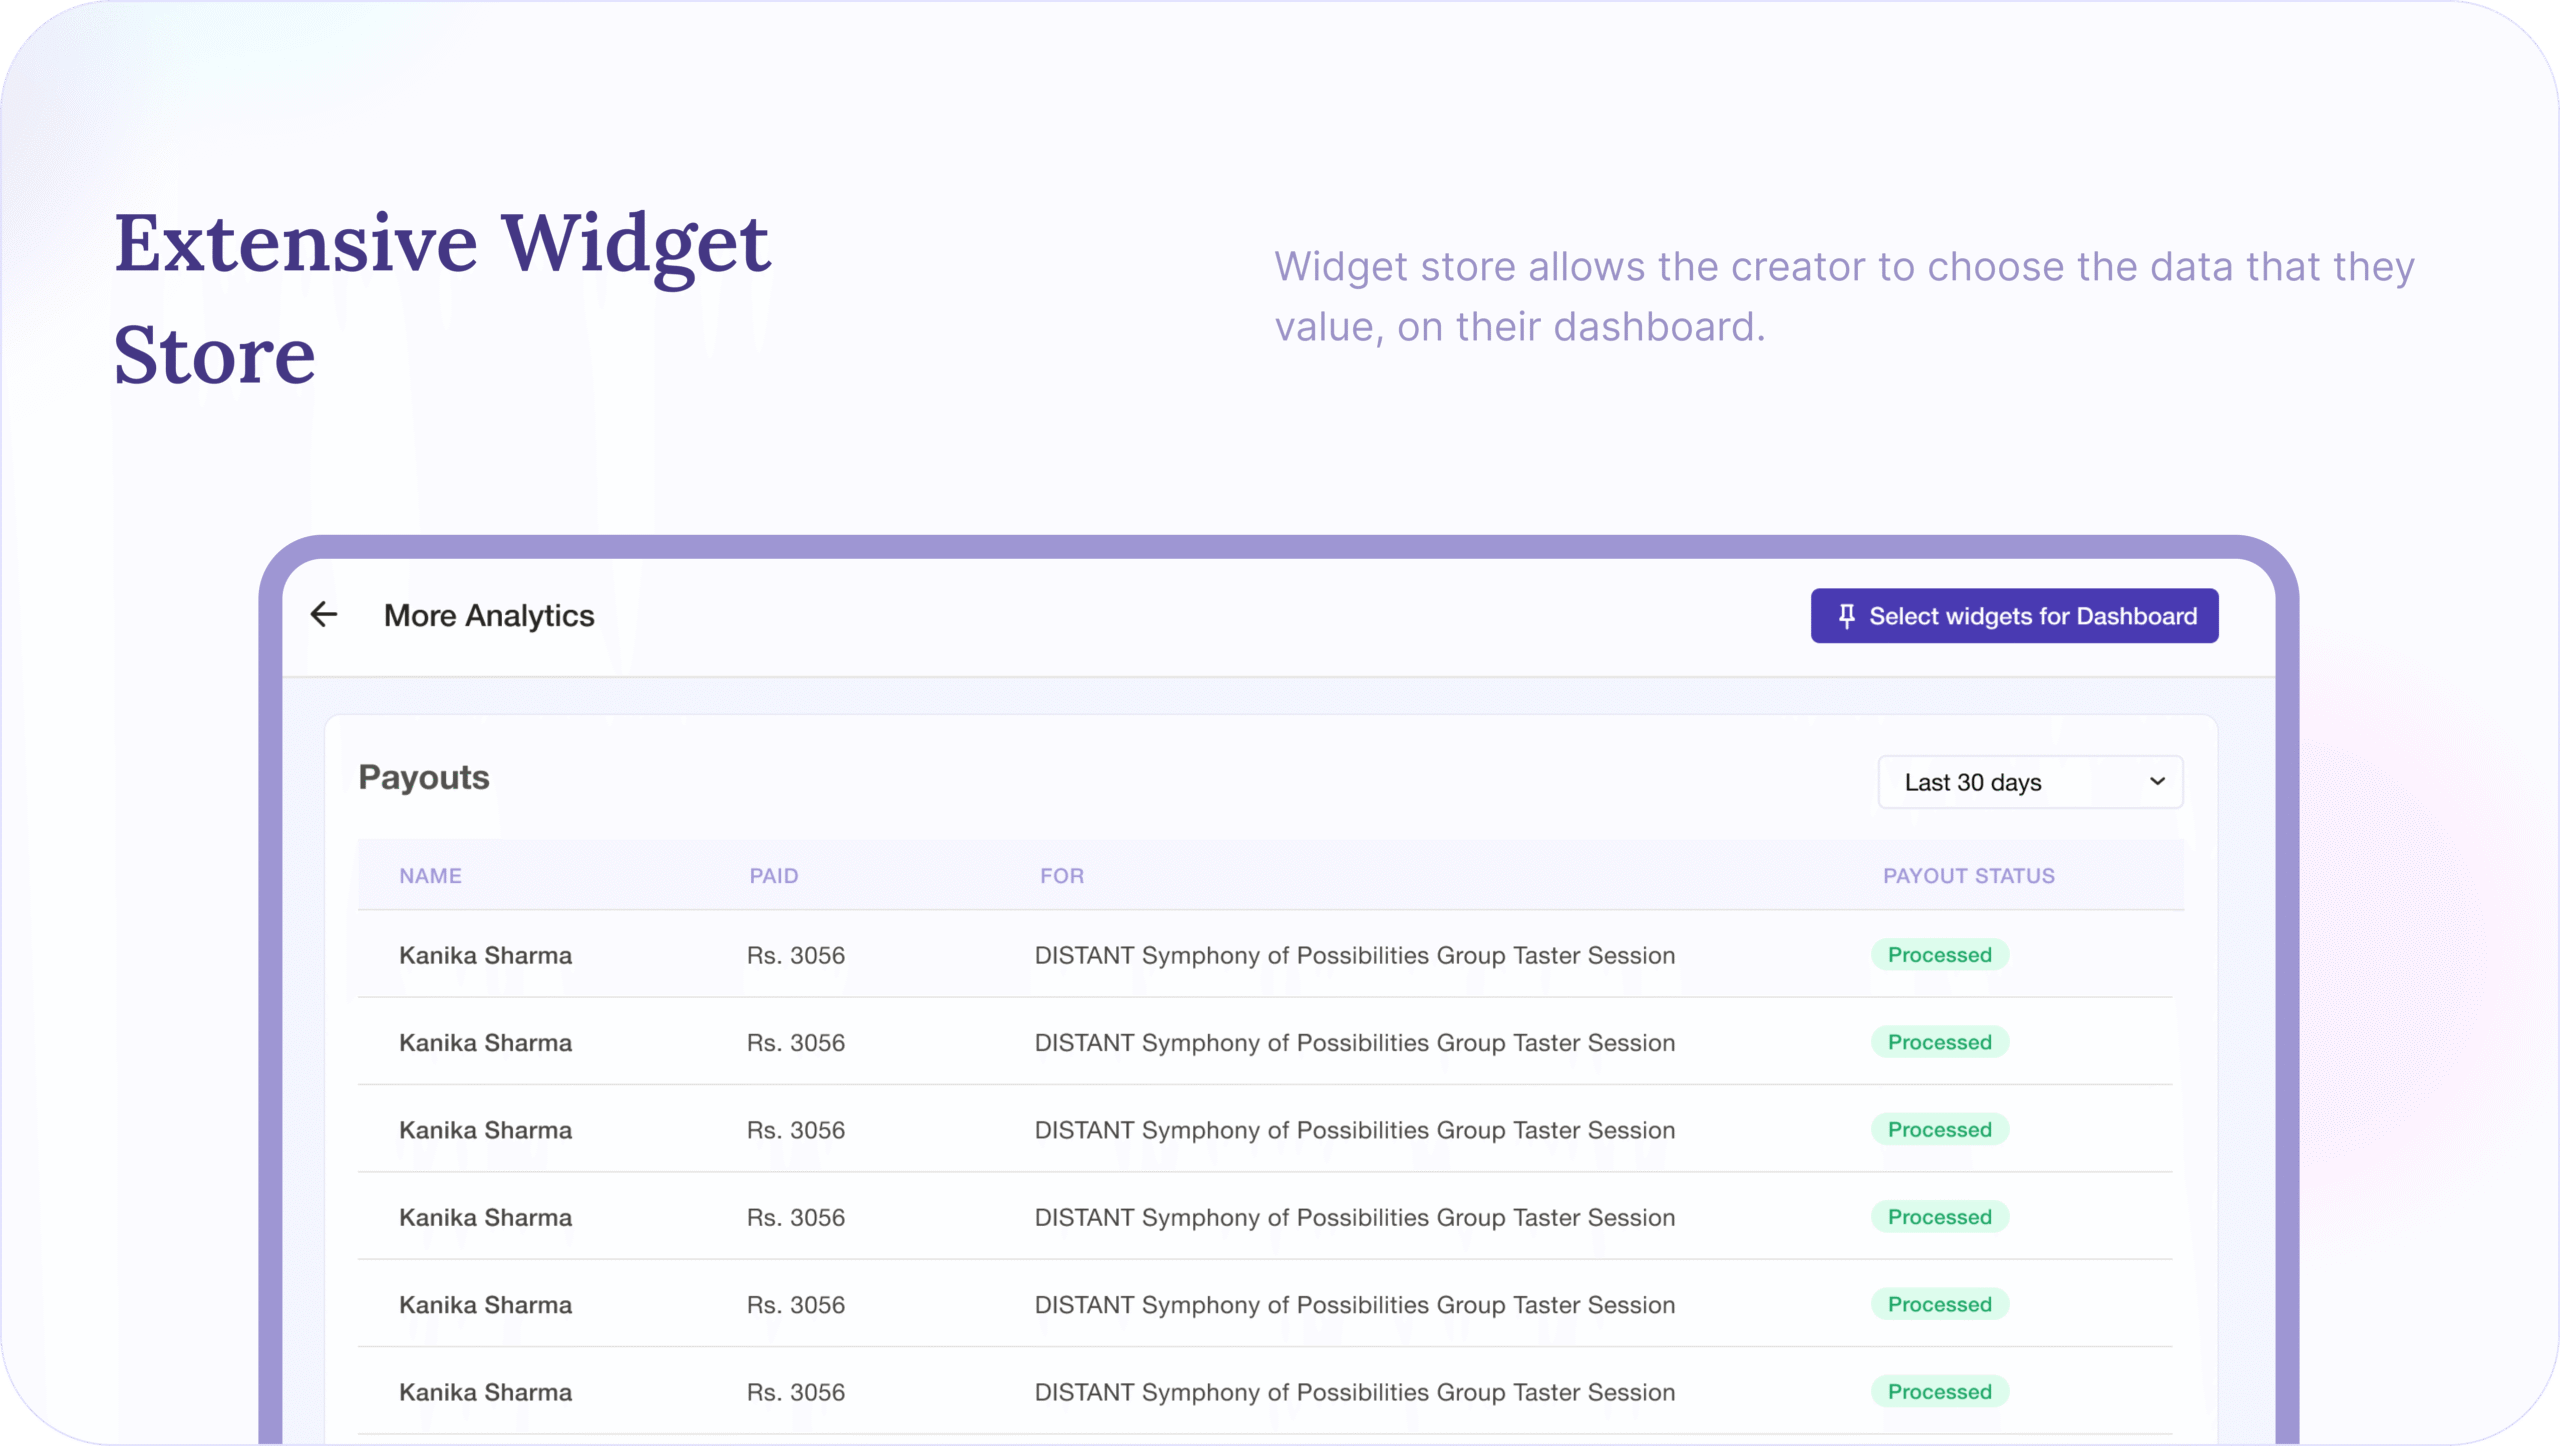Click the fifth row's session description
The image size is (2560, 1446).
pyautogui.click(x=1354, y=1305)
